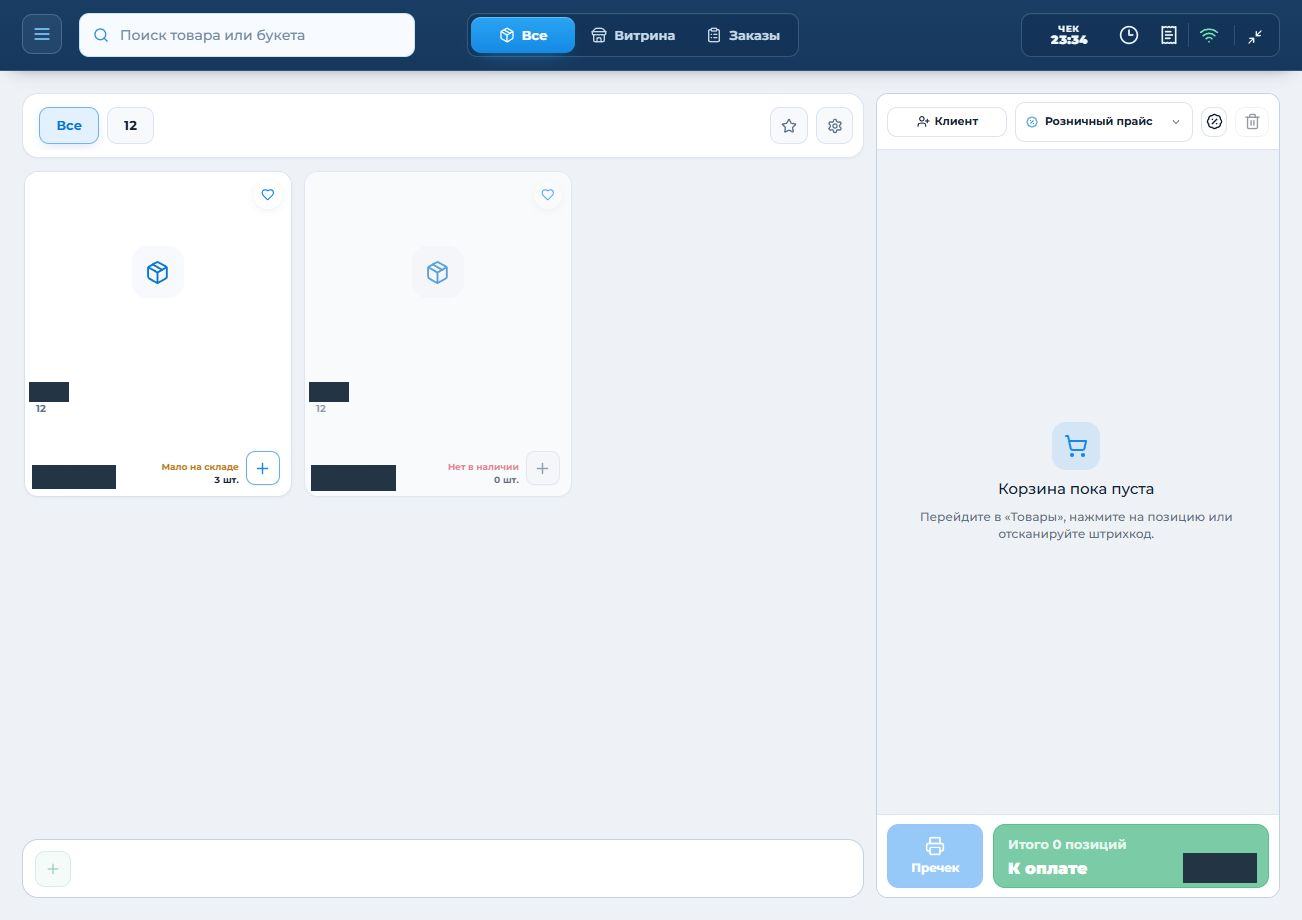The height and width of the screenshot is (920, 1302).
Task: Clear cart with the trash icon
Action: [x=1252, y=122]
